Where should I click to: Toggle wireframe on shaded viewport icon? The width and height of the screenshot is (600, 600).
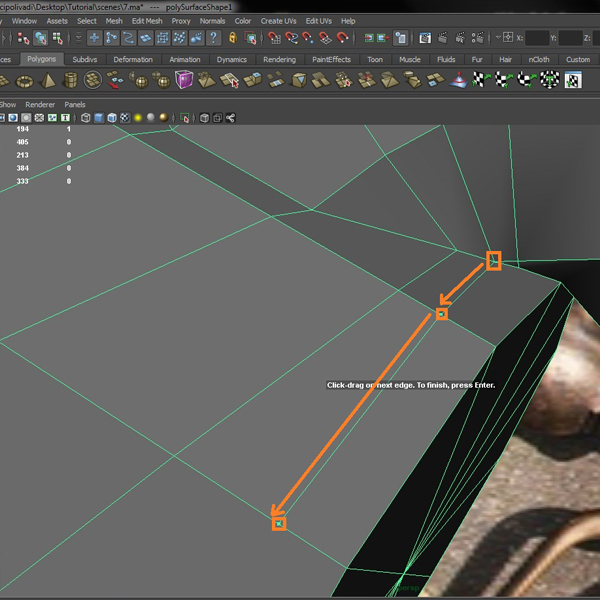click(x=112, y=118)
